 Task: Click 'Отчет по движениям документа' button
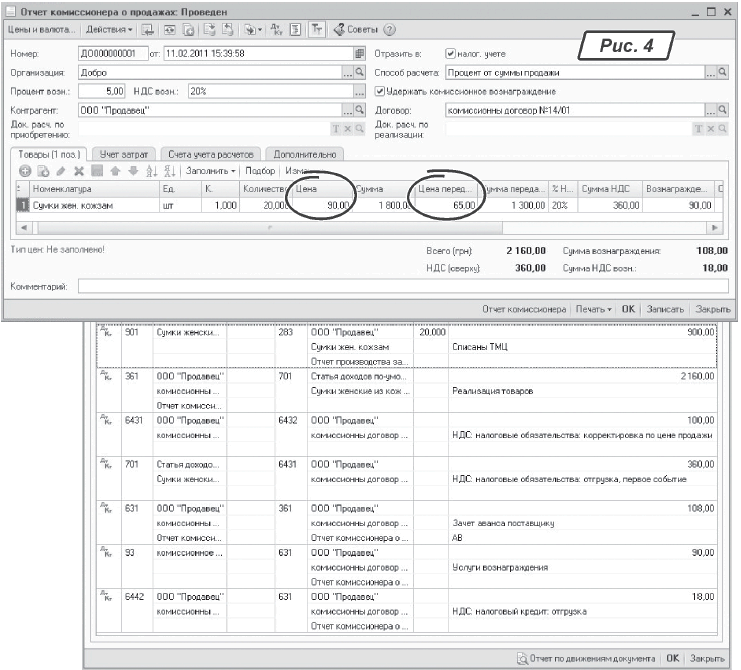click(x=585, y=658)
